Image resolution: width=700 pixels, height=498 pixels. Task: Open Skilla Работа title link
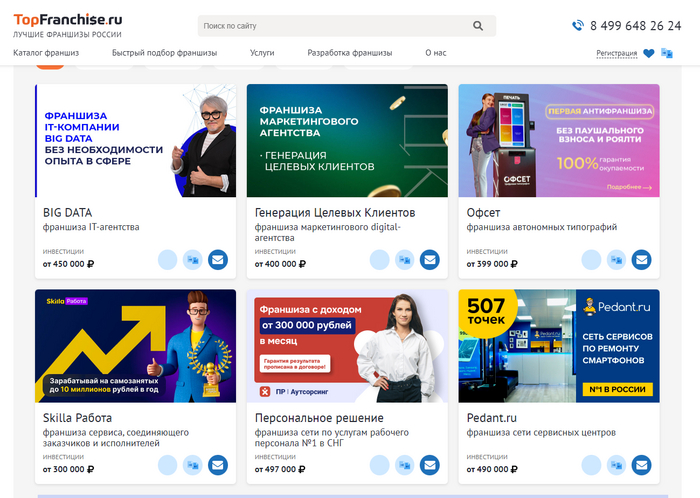tap(77, 418)
